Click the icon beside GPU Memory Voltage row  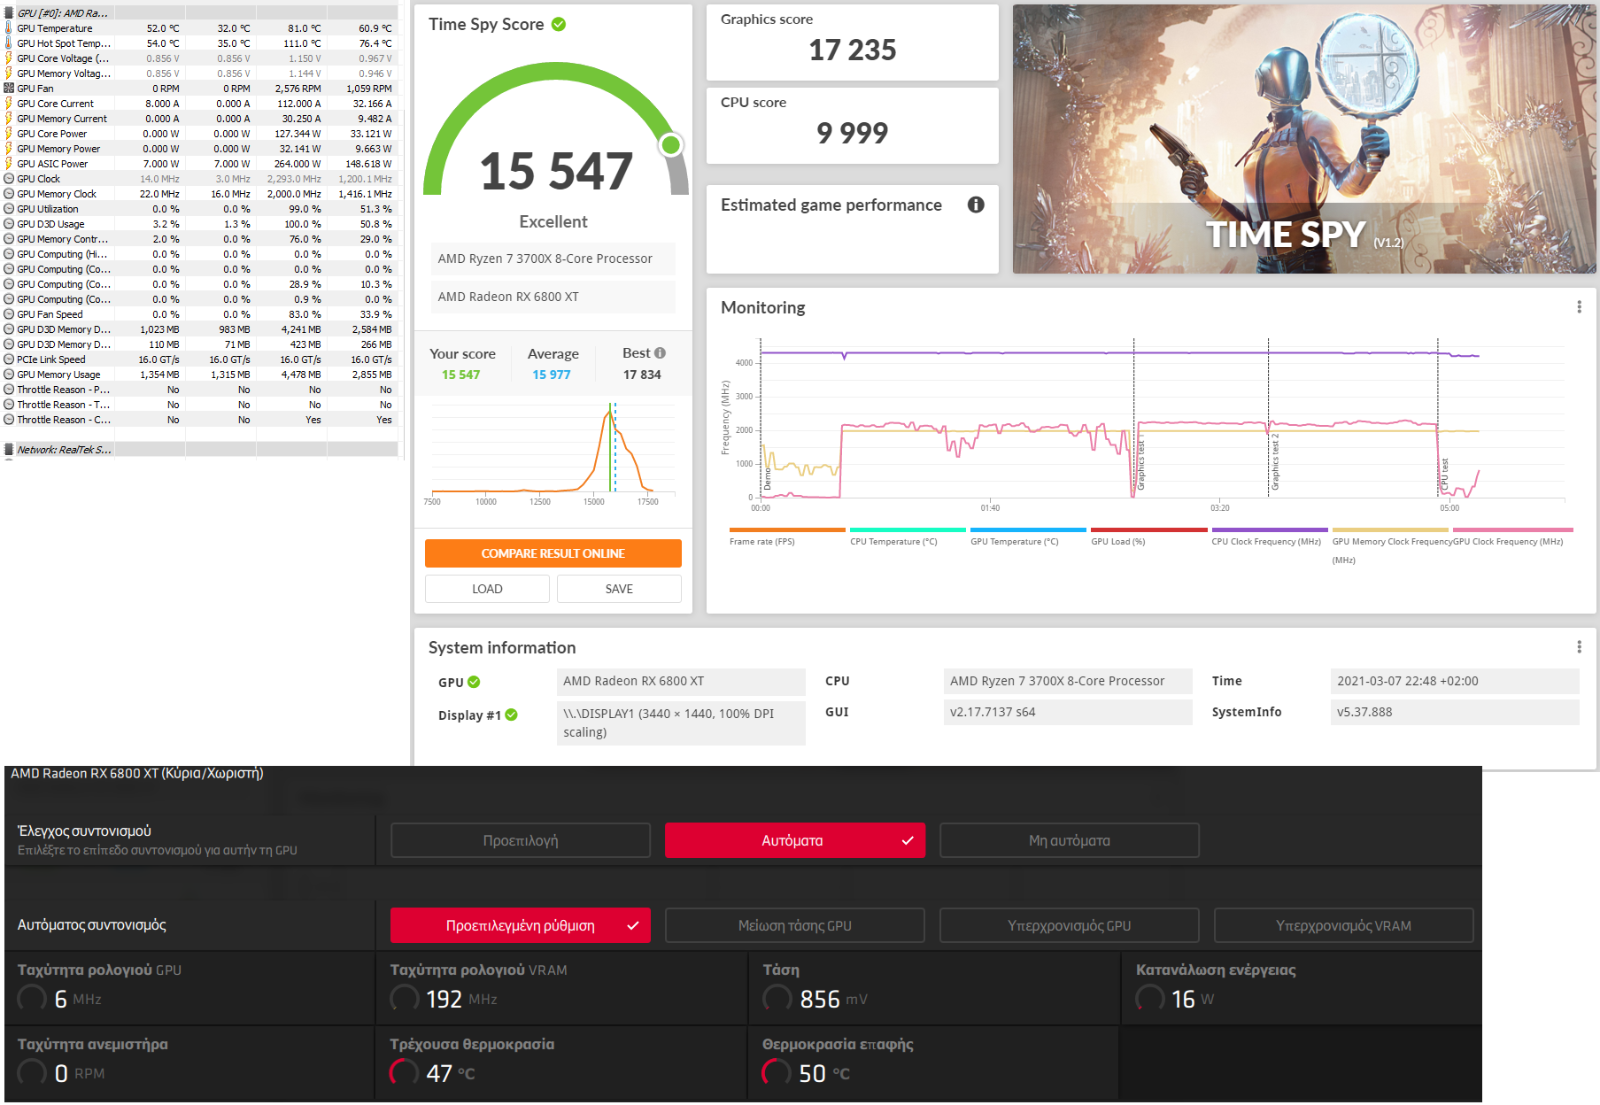9,73
